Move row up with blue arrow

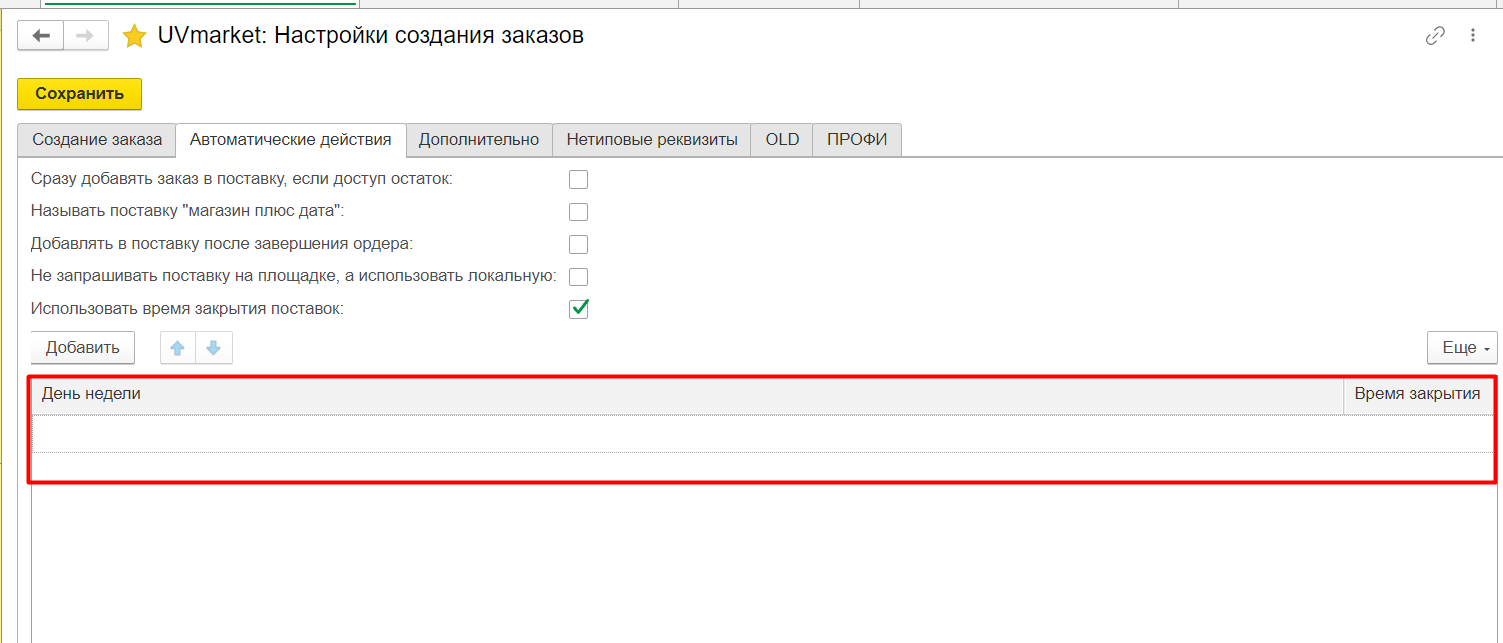pyautogui.click(x=178, y=348)
